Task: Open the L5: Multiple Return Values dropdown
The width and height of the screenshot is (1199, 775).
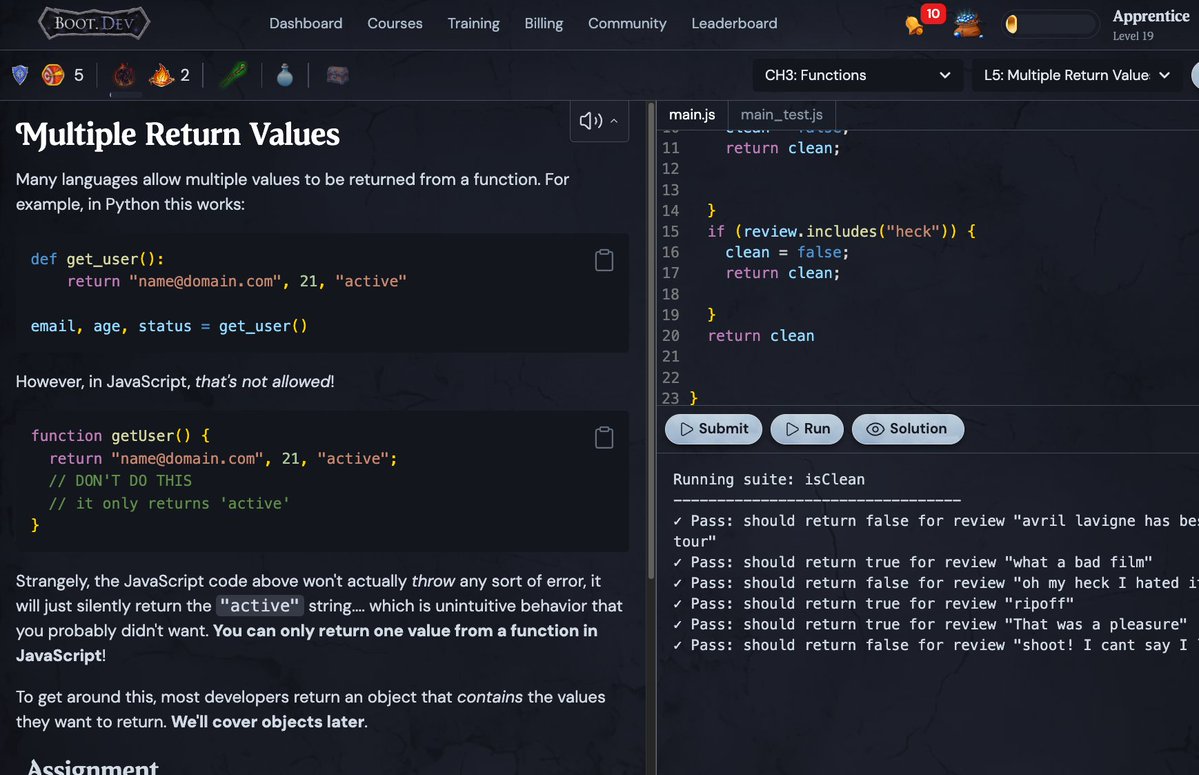Action: pos(1075,74)
